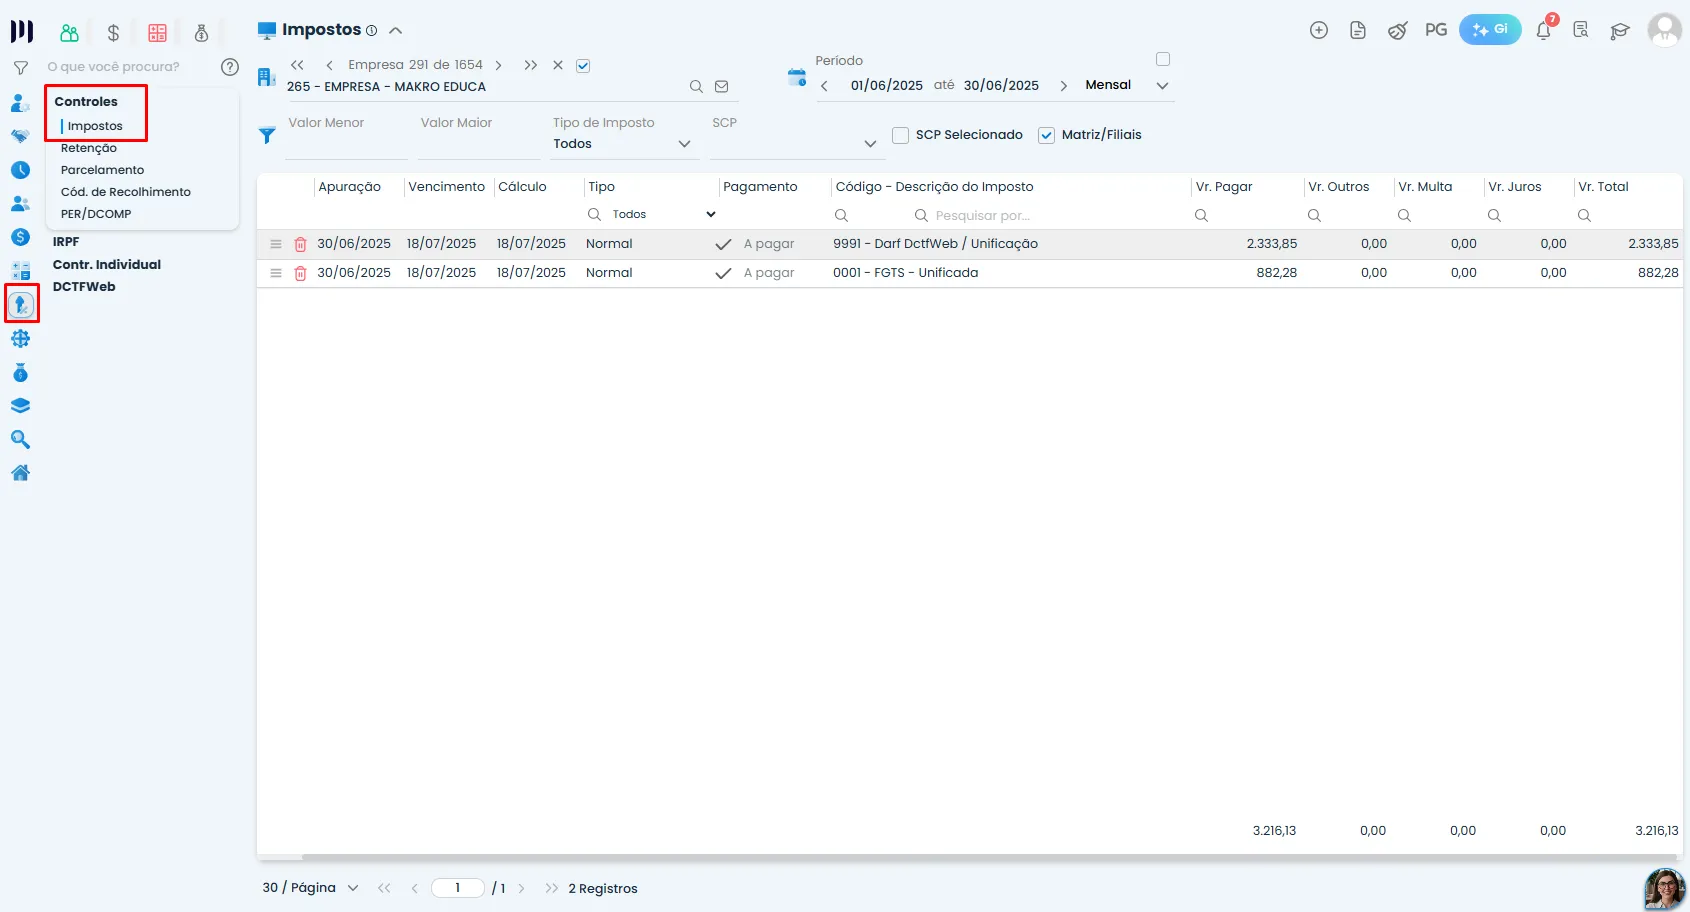Collapse the Impostos header chevron
Viewport: 1690px width, 912px height.
(396, 31)
